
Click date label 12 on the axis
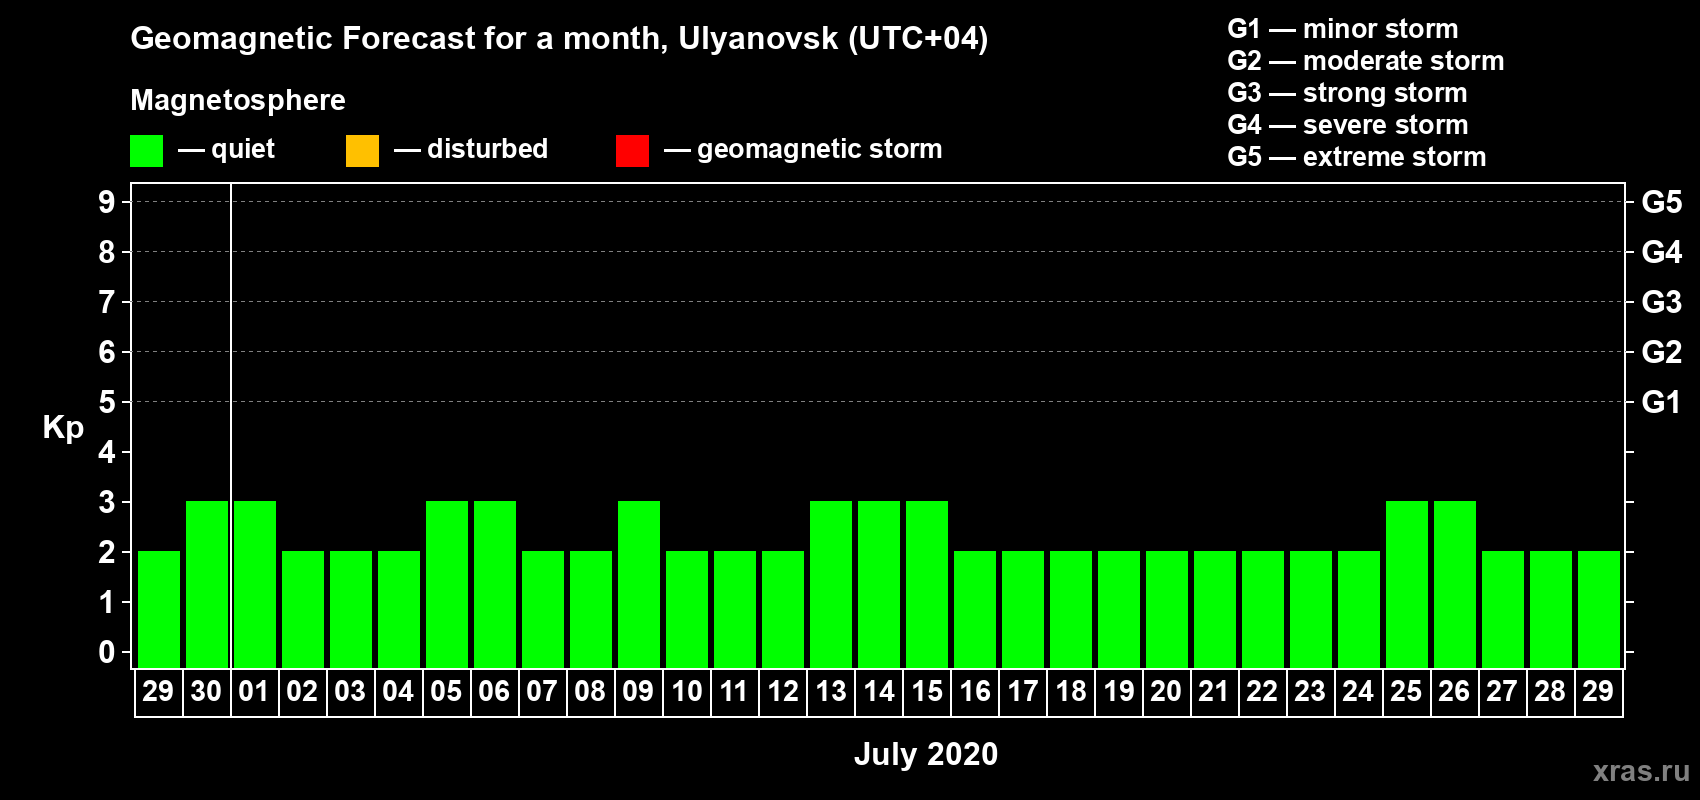782,691
